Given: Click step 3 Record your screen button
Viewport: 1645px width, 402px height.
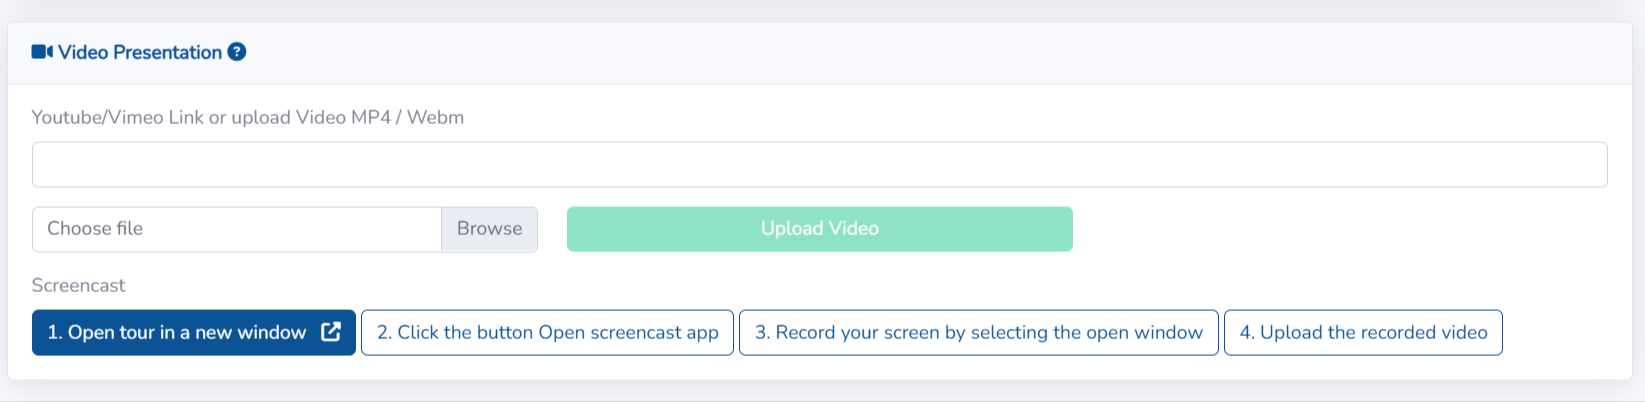Looking at the screenshot, I should pyautogui.click(x=978, y=333).
